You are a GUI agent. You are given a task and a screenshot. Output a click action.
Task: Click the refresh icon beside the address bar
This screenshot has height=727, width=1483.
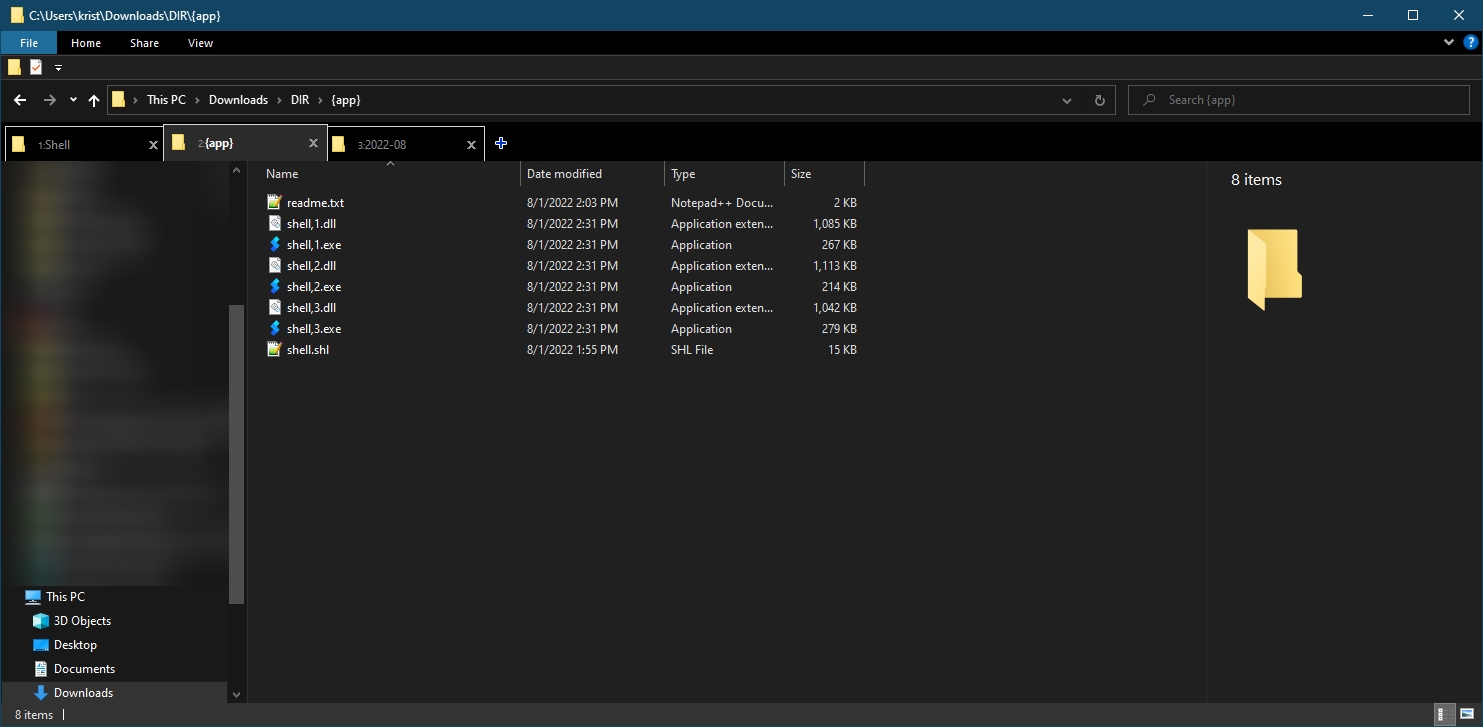(1098, 99)
